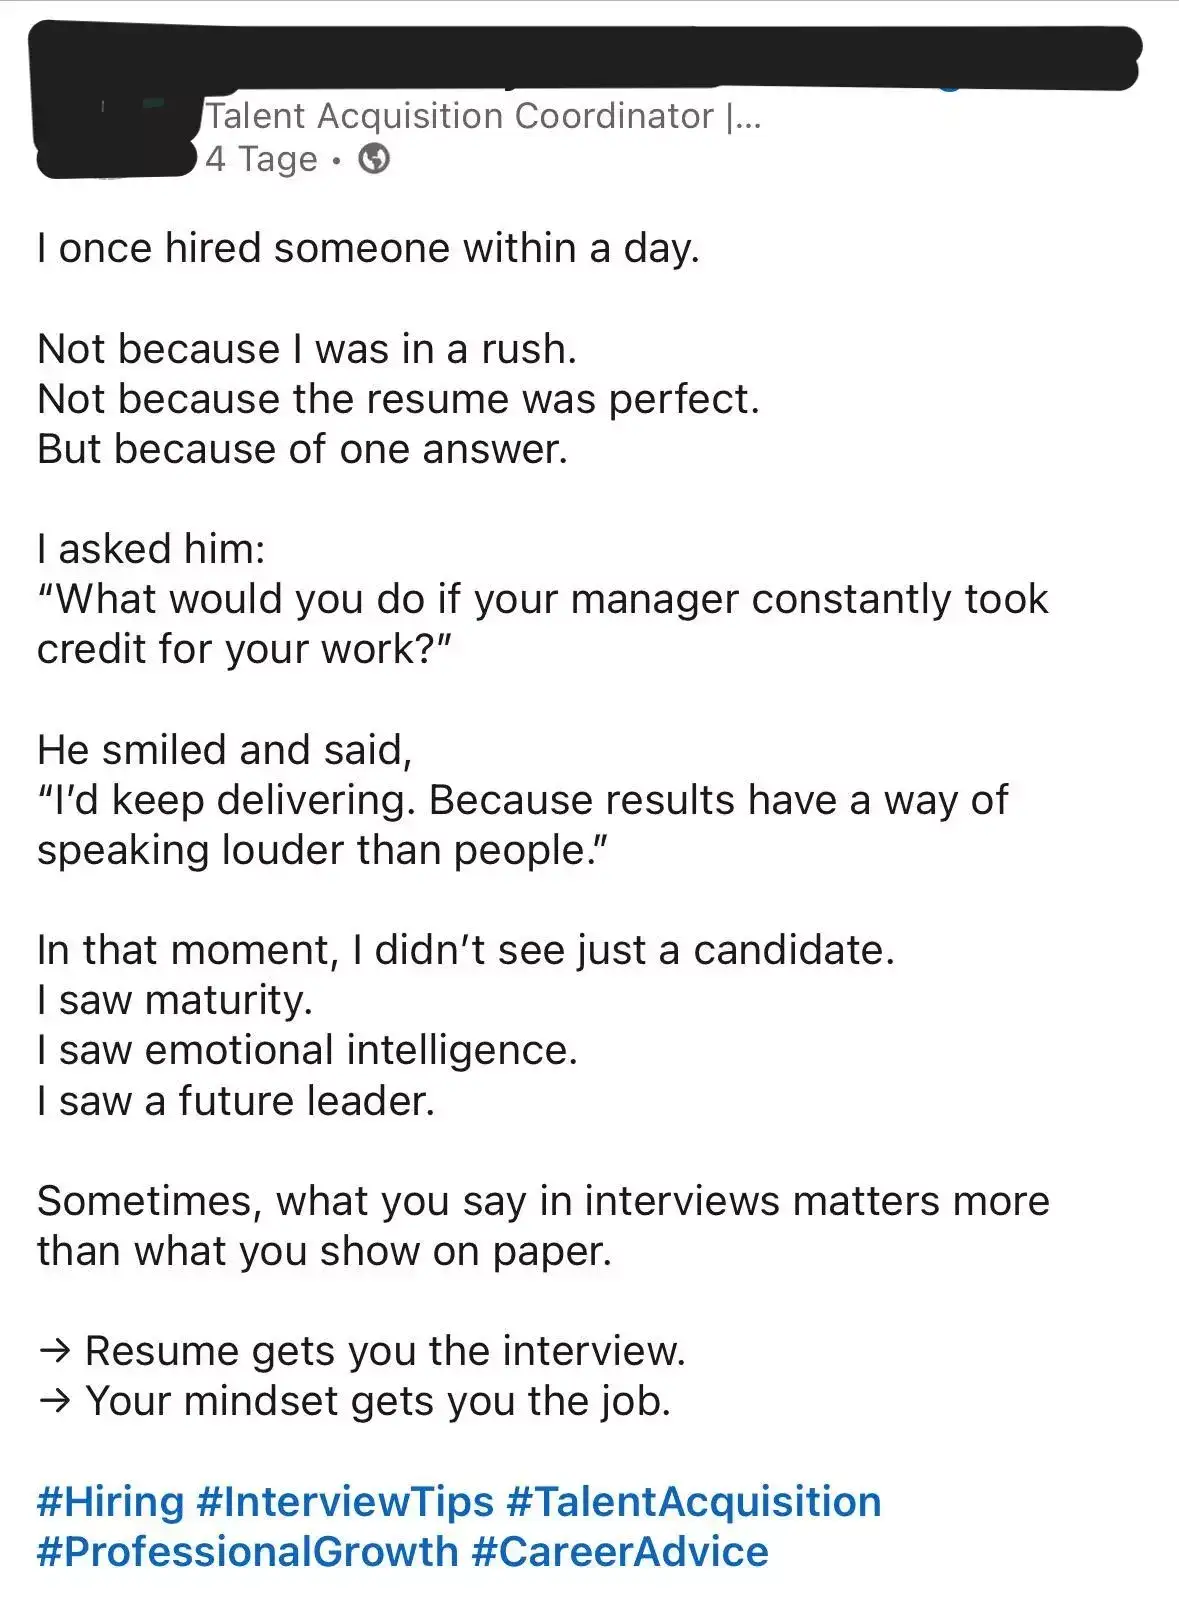Open the #Hiring hashtag
This screenshot has width=1179, height=1612.
tap(110, 1502)
